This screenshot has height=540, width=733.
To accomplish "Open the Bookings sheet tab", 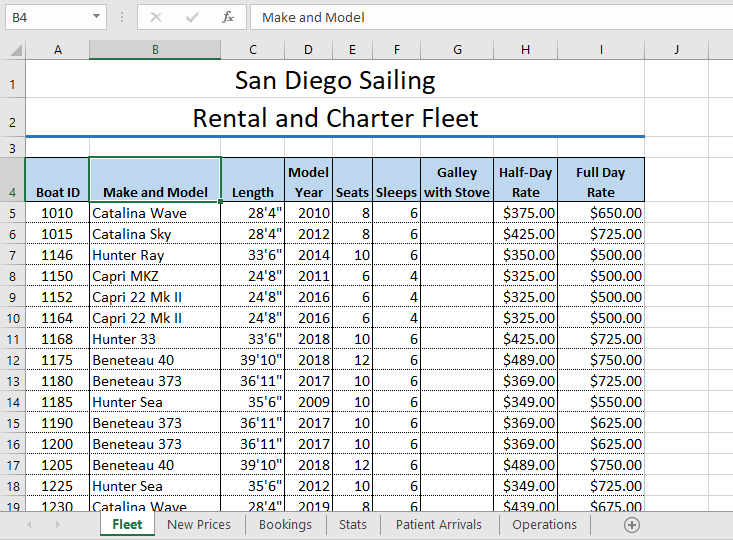I will [x=285, y=524].
